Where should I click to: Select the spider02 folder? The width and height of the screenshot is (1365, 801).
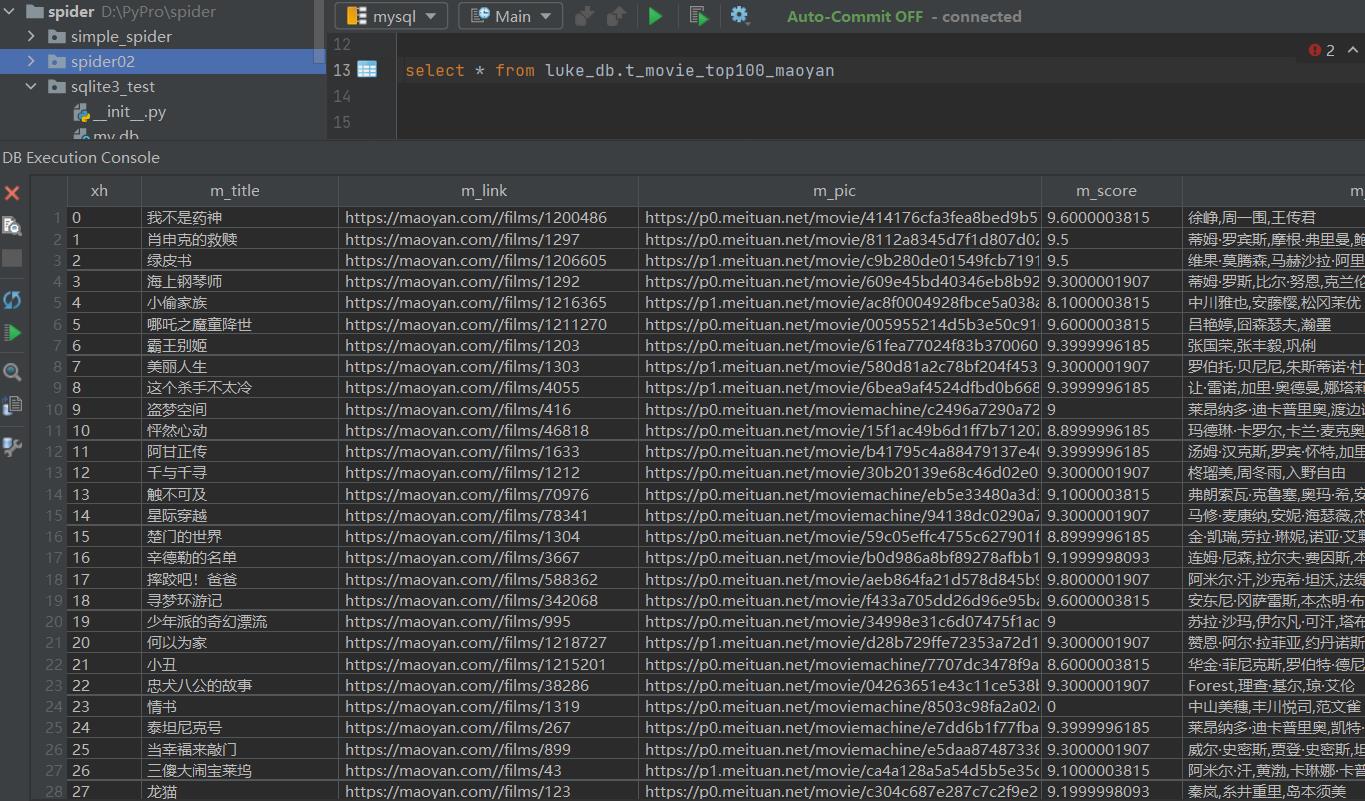pyautogui.click(x=163, y=61)
